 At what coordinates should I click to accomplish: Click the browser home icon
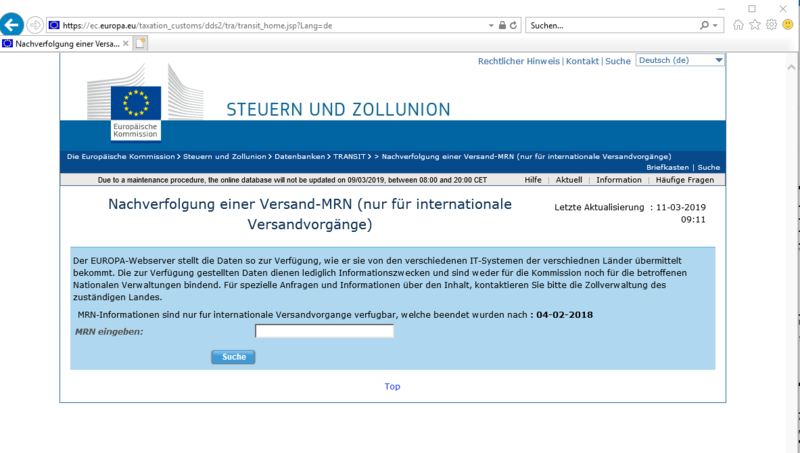[x=738, y=24]
